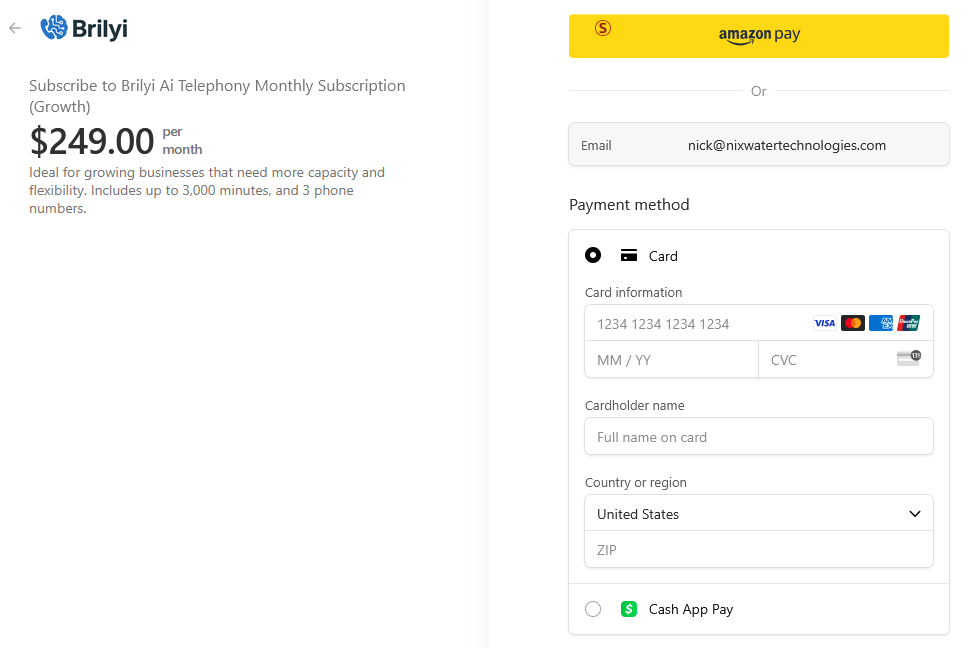Click the UnionPay card icon

(909, 323)
